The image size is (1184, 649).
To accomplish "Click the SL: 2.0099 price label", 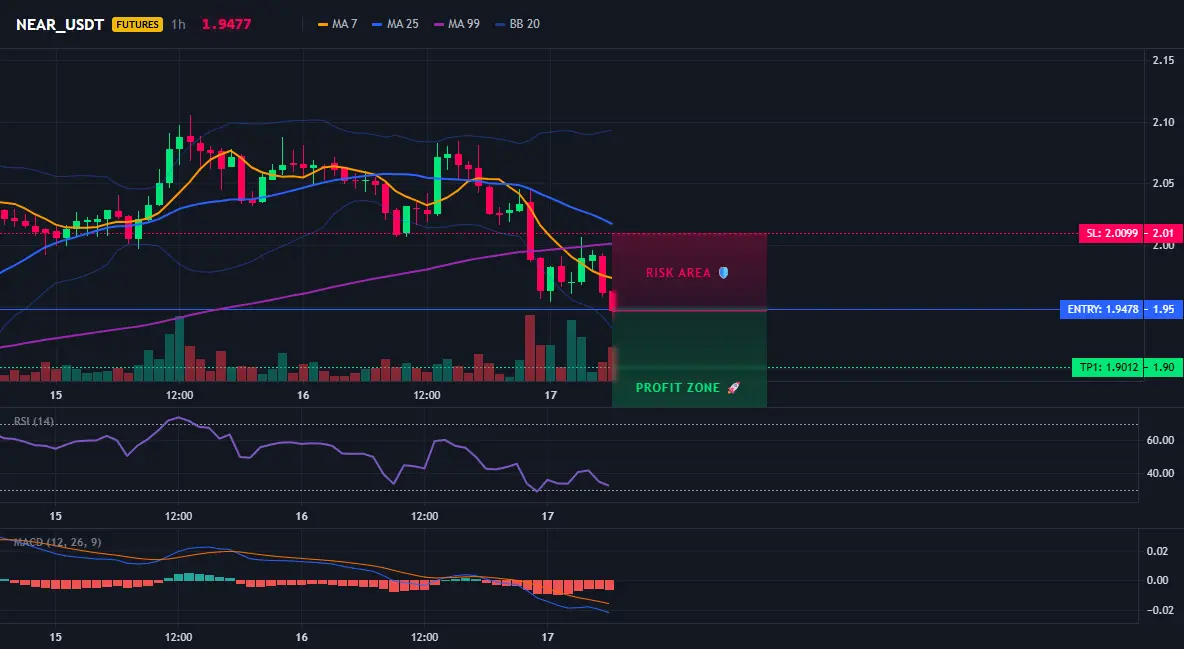I will 1112,233.
